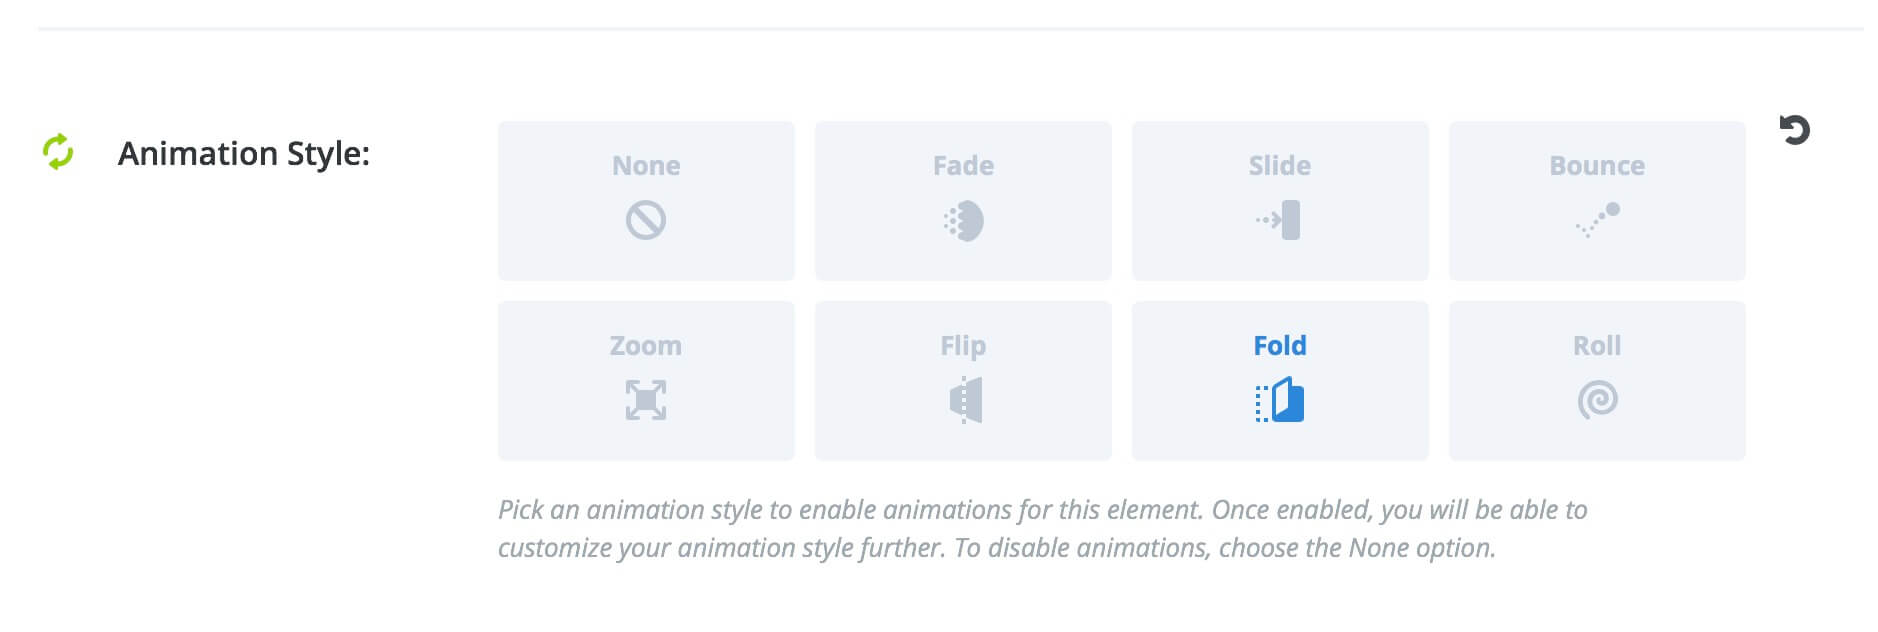Click the Roll spiral icon
1878x632 pixels.
pos(1597,400)
